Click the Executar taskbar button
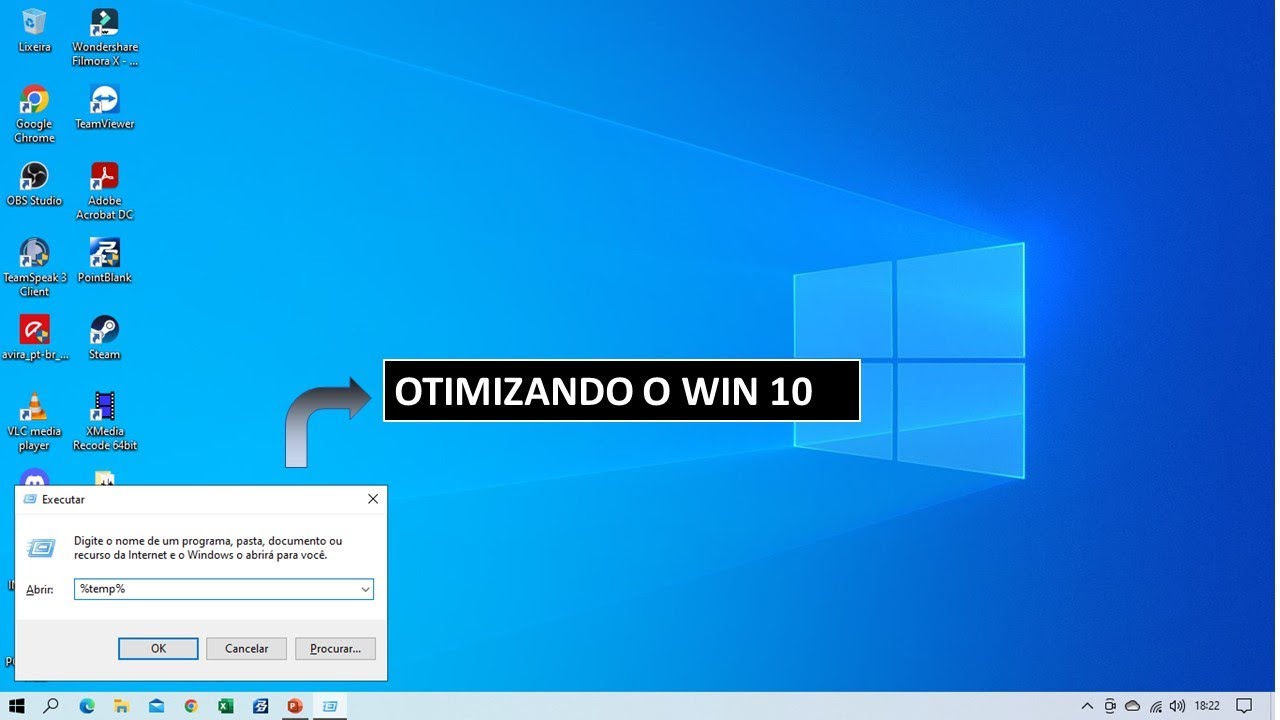Image resolution: width=1280 pixels, height=720 pixels. pos(330,706)
